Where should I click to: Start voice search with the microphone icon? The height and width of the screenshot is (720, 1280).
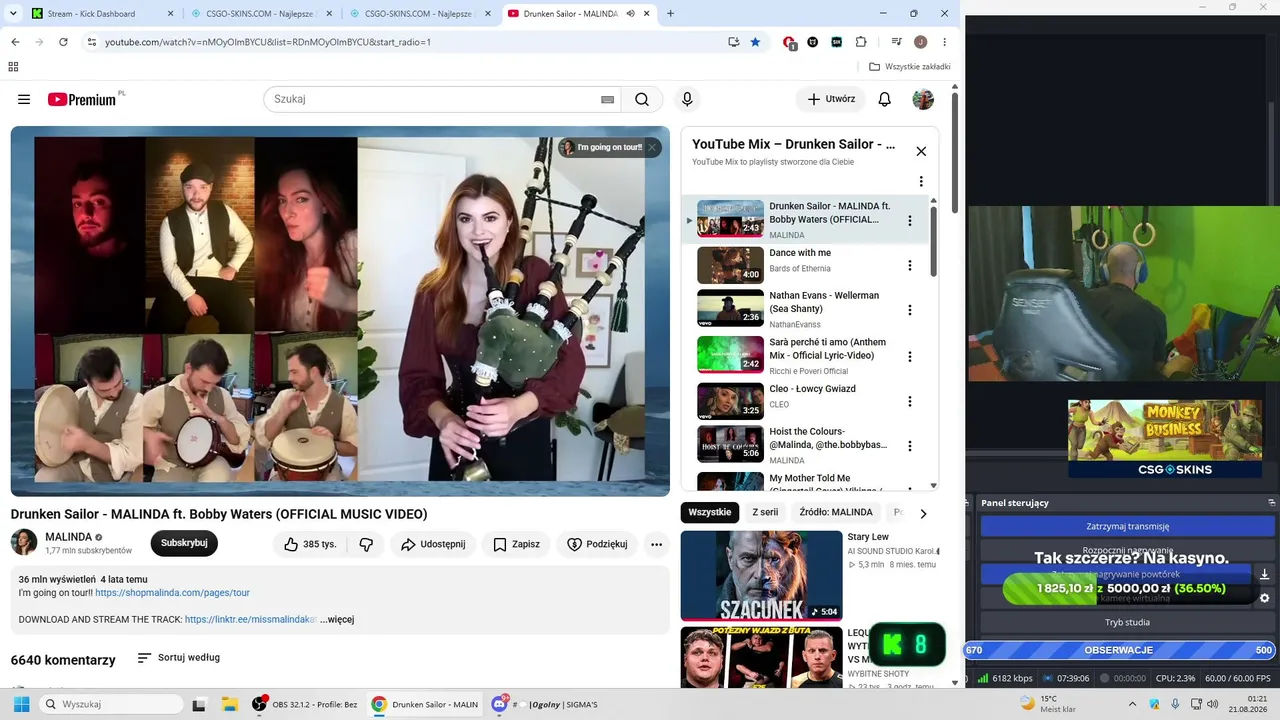click(687, 99)
